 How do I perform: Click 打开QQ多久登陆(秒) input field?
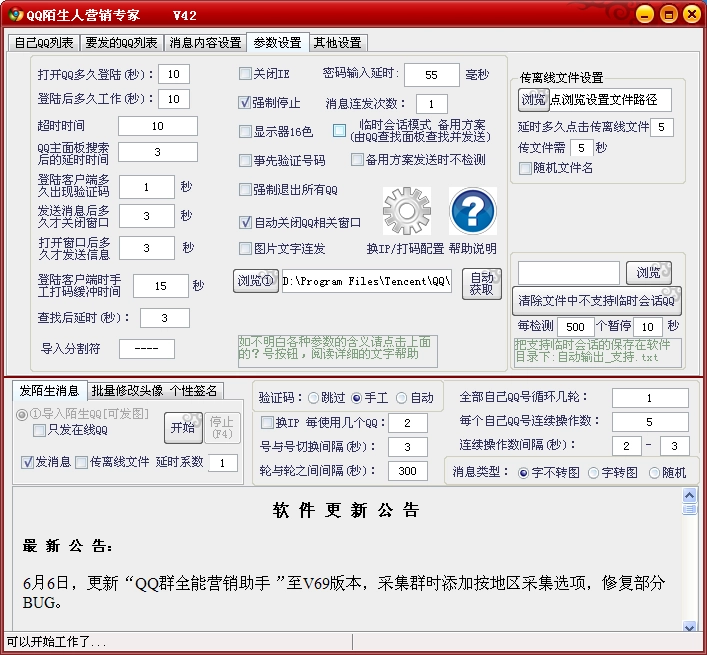(x=174, y=74)
